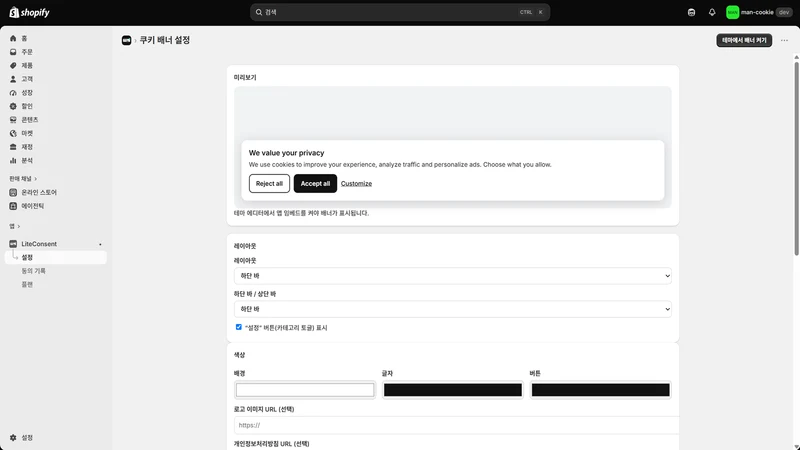
Task: Expand the 판매 채널 section
Action: [23, 179]
